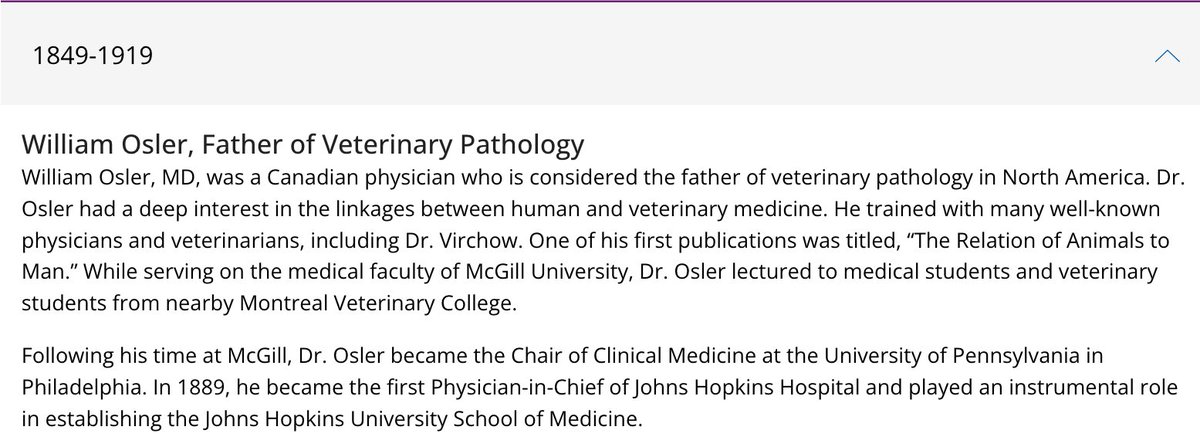Click the empty gray accordion header bar
Viewport: 1200px width, 447px height.
(600, 54)
